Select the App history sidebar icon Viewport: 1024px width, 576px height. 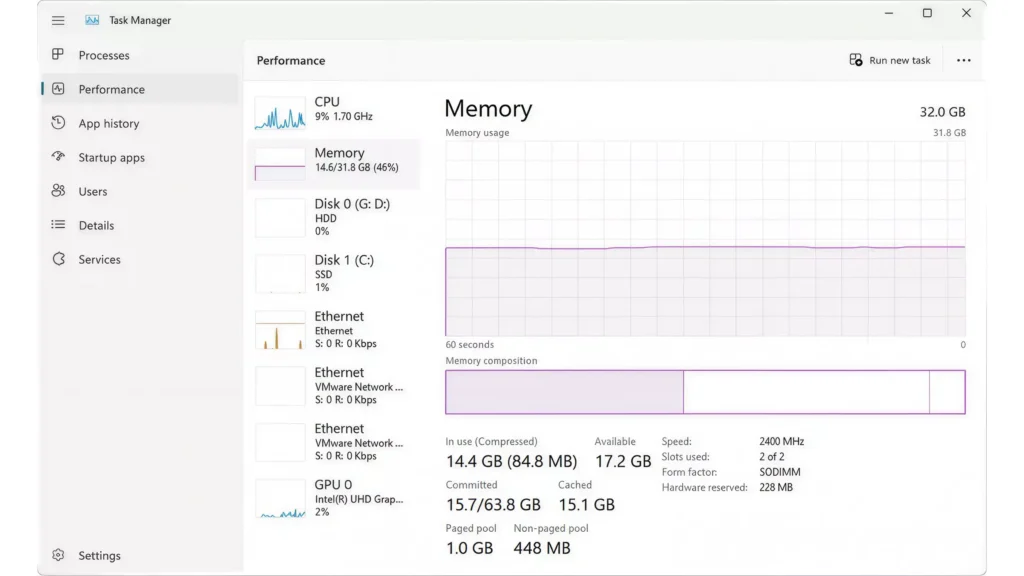58,123
